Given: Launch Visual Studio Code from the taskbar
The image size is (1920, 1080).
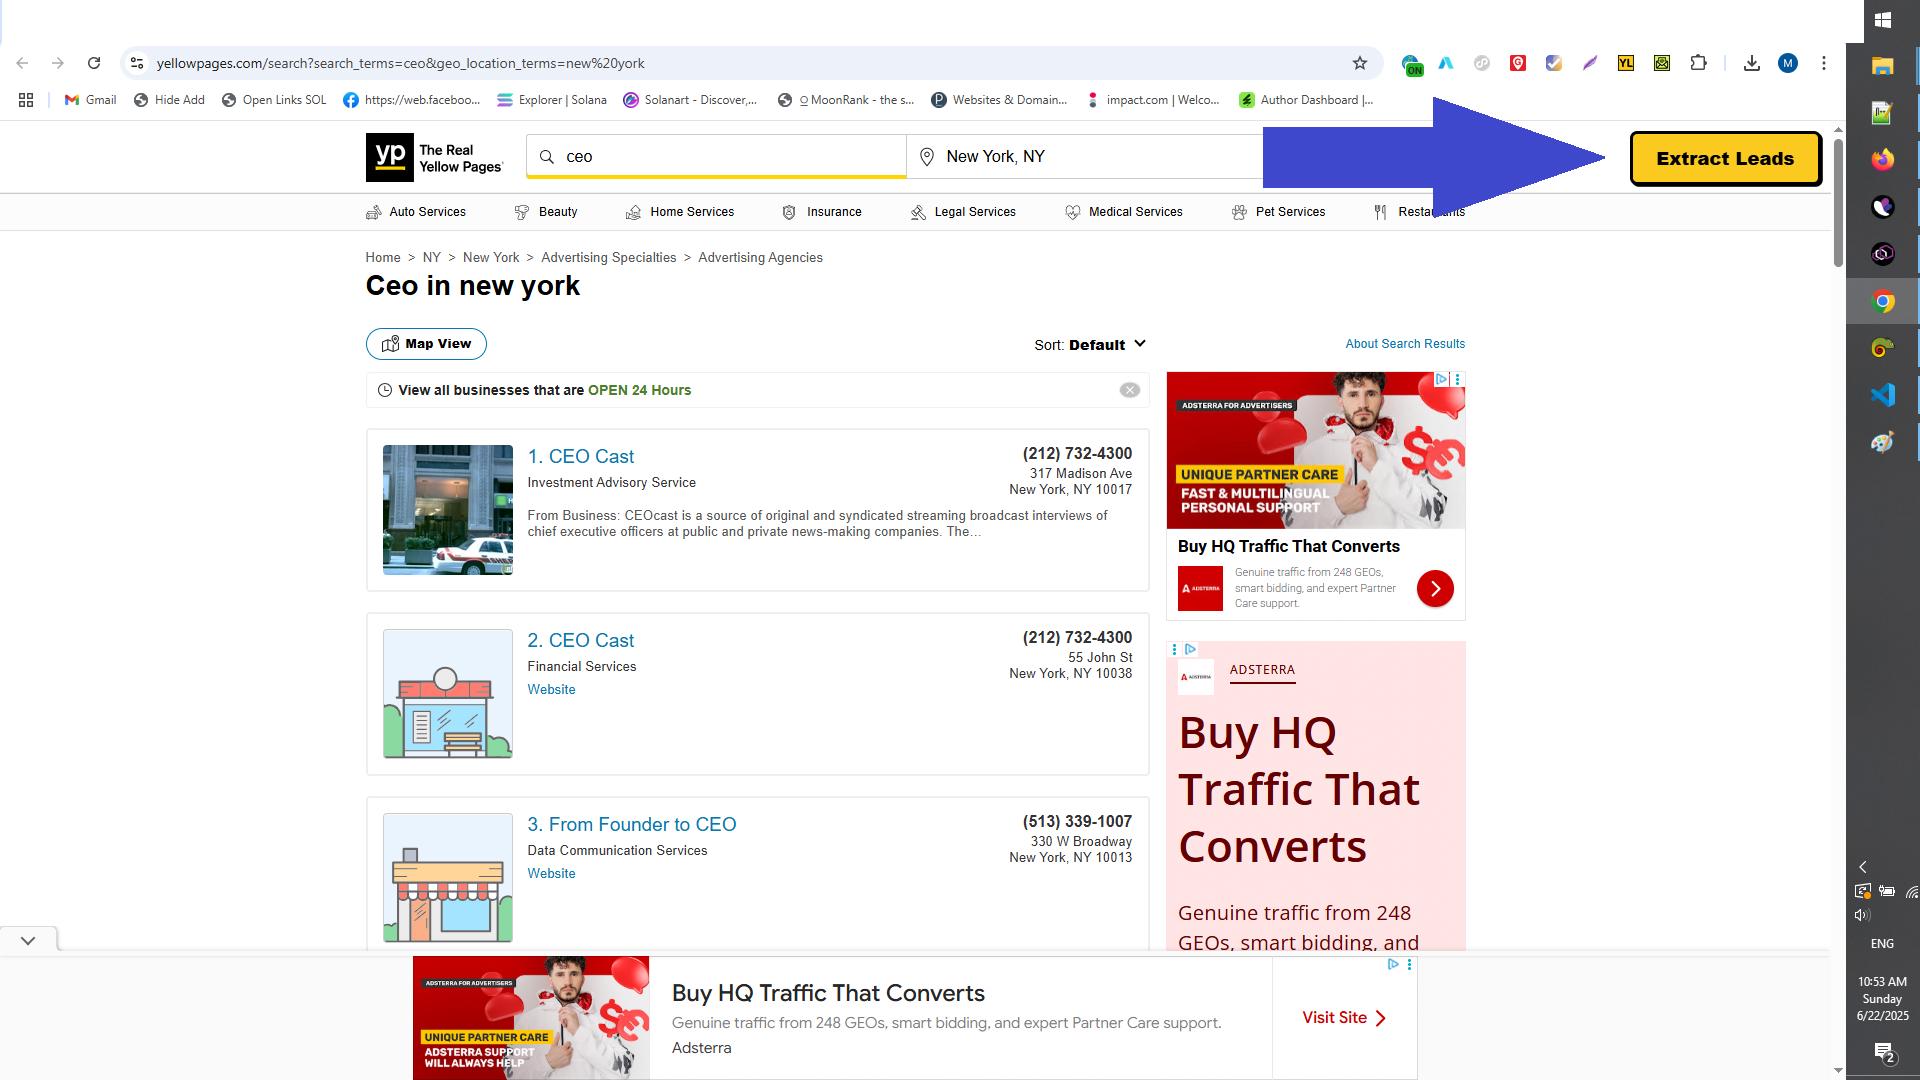Looking at the screenshot, I should (x=1882, y=394).
